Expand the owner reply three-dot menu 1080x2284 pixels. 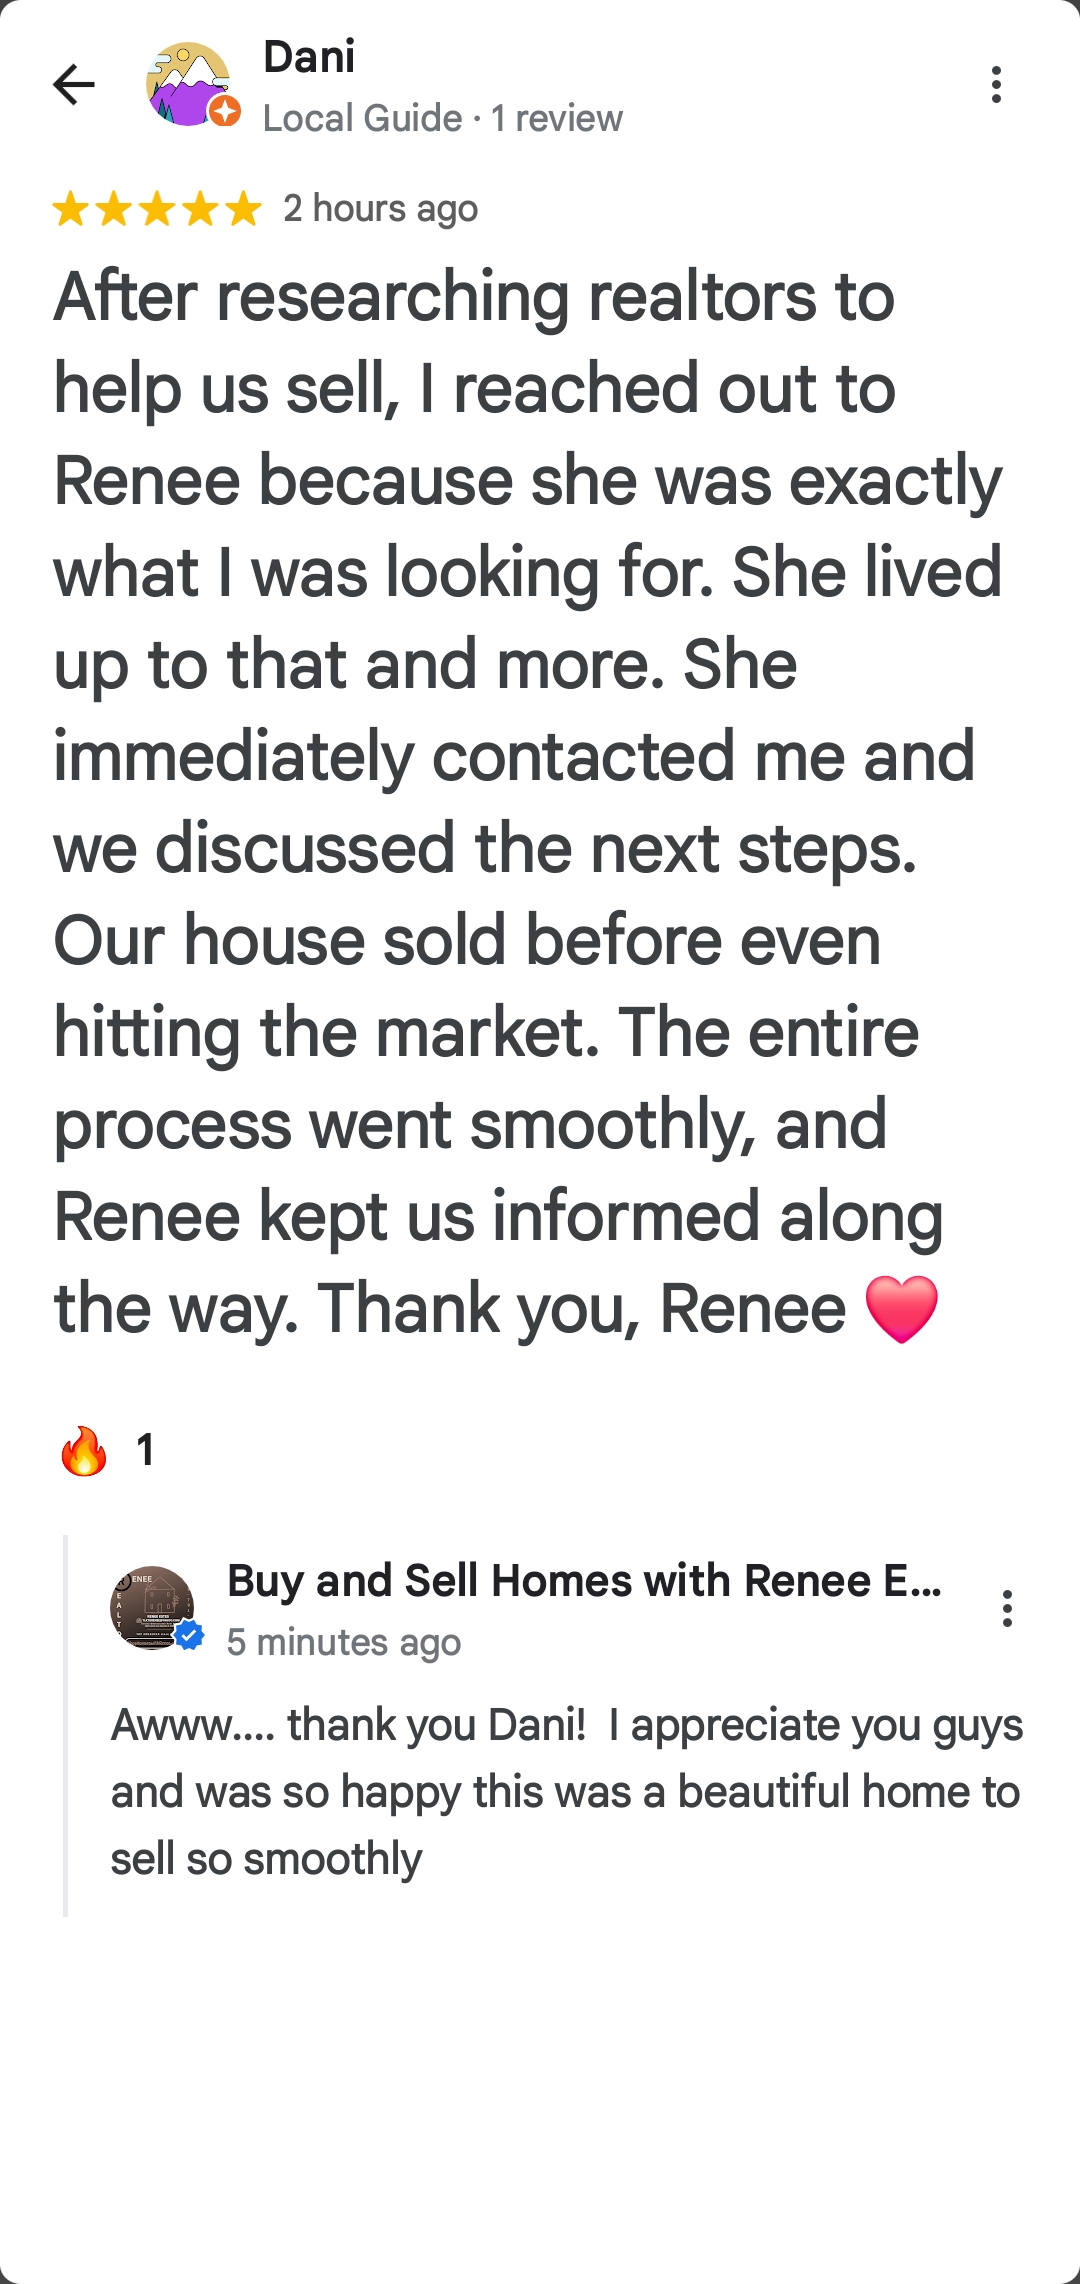click(1007, 1608)
